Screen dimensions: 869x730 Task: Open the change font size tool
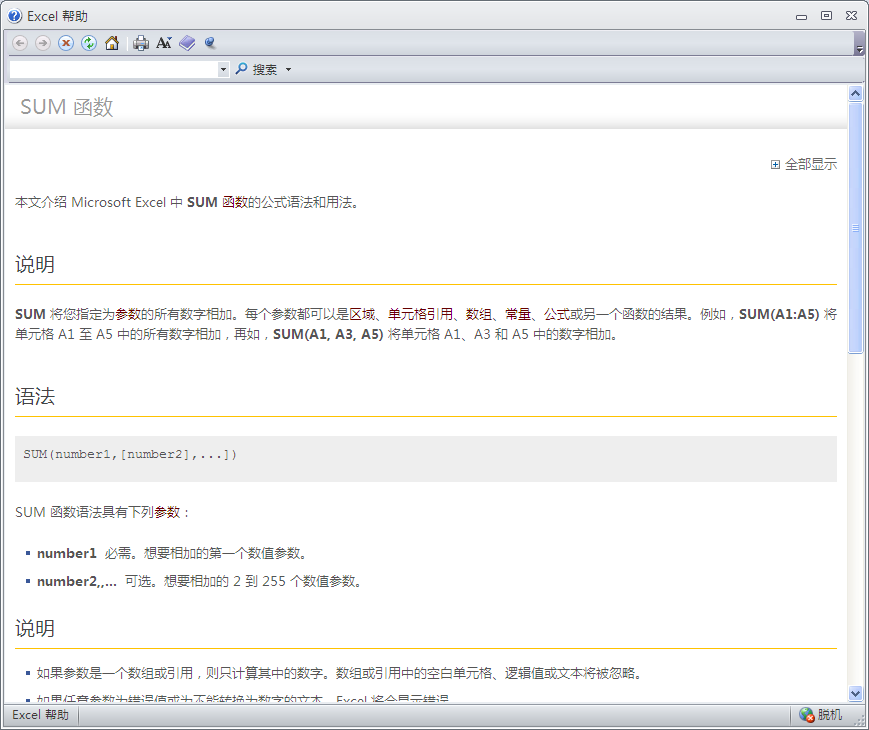point(164,43)
